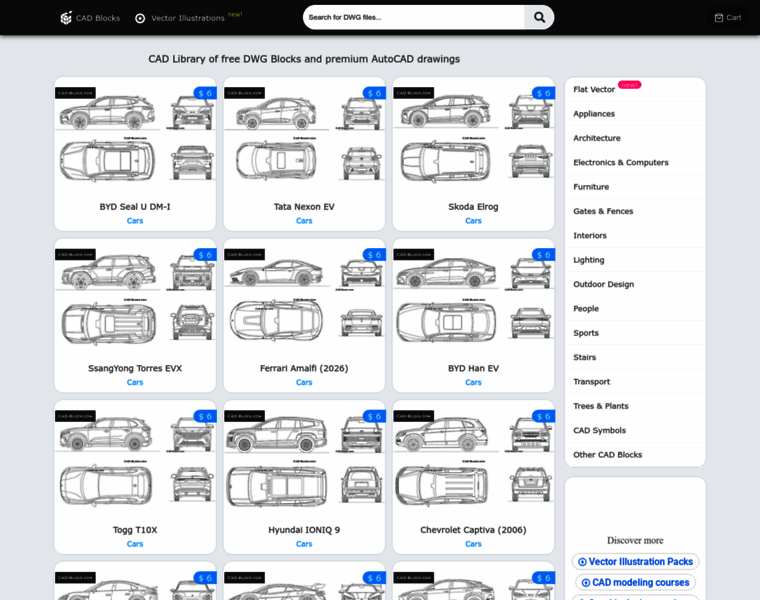Click the BYD Seal U DM-I title
This screenshot has height=600, width=760.
pos(135,207)
